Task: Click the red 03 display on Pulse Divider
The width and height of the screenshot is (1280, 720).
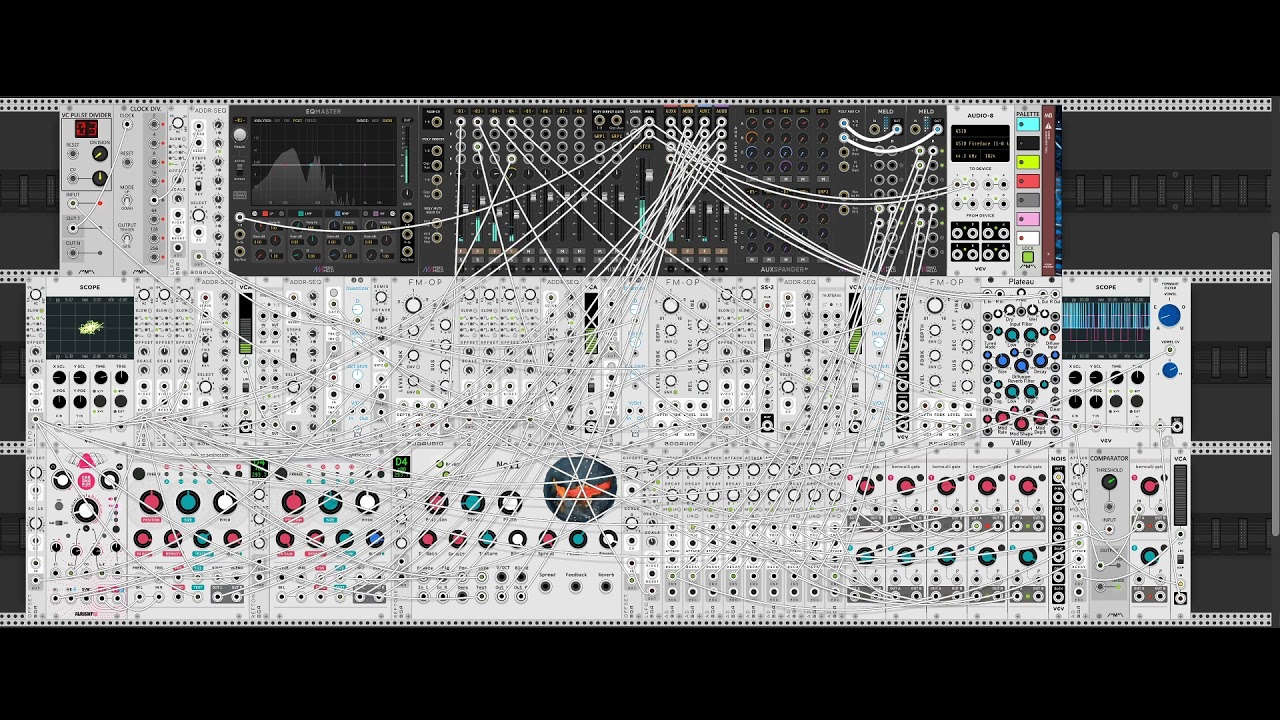Action: [x=87, y=129]
